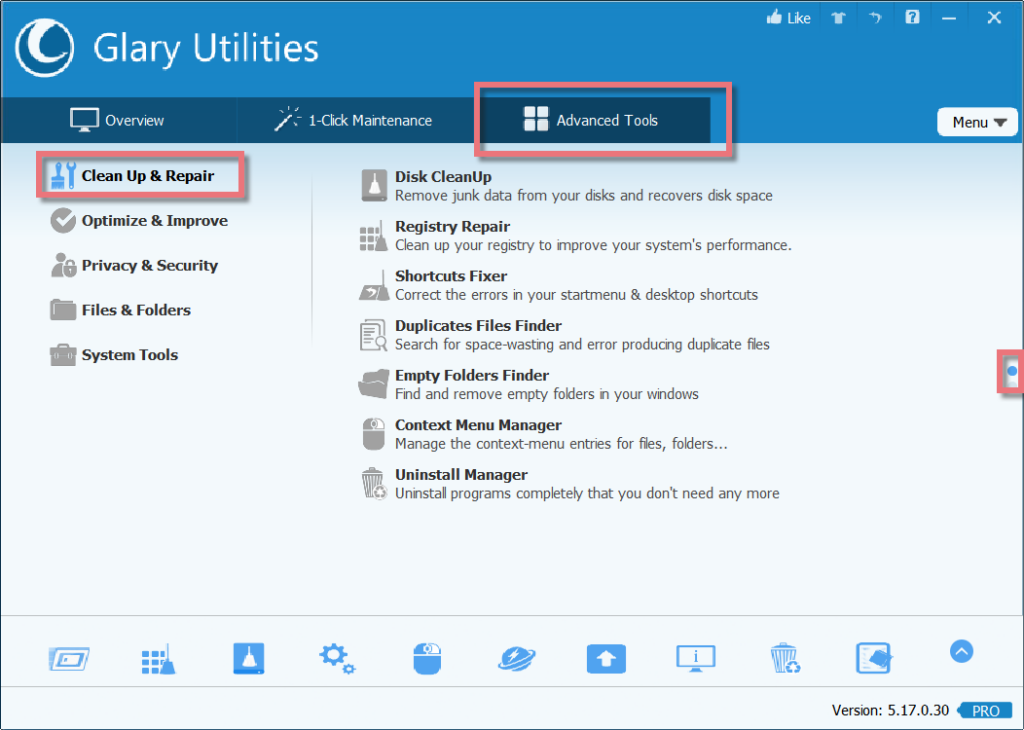Select the 1-Click Maintenance tab

pyautogui.click(x=355, y=120)
